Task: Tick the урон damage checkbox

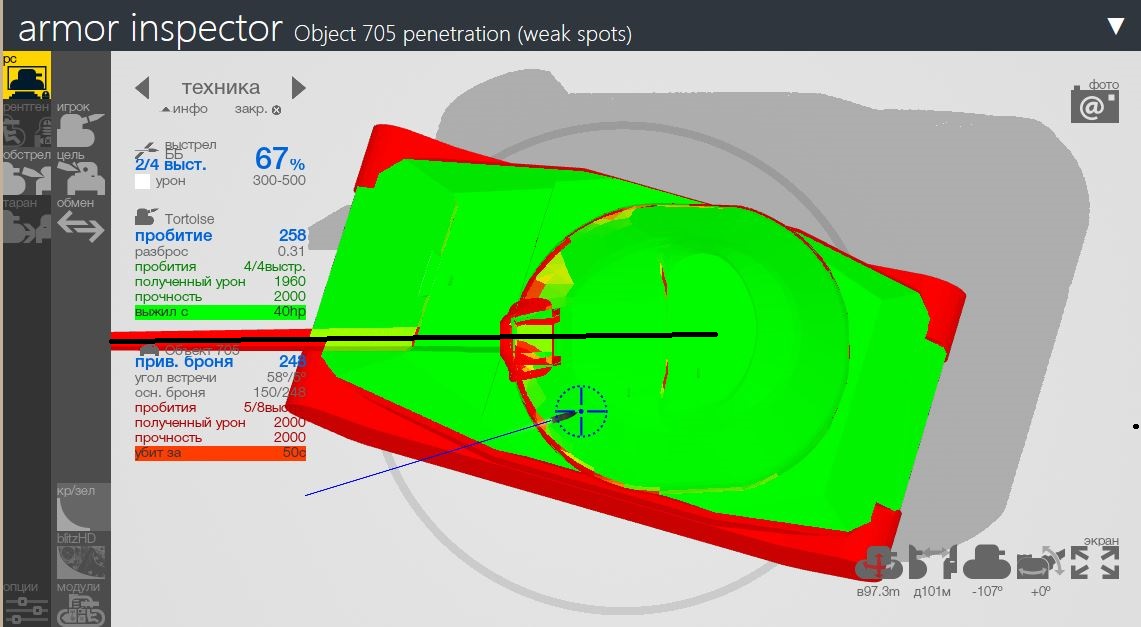Action: (x=143, y=181)
